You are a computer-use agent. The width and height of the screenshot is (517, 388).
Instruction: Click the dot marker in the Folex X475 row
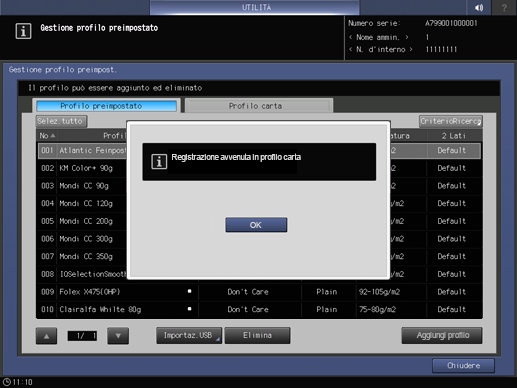pyautogui.click(x=189, y=291)
